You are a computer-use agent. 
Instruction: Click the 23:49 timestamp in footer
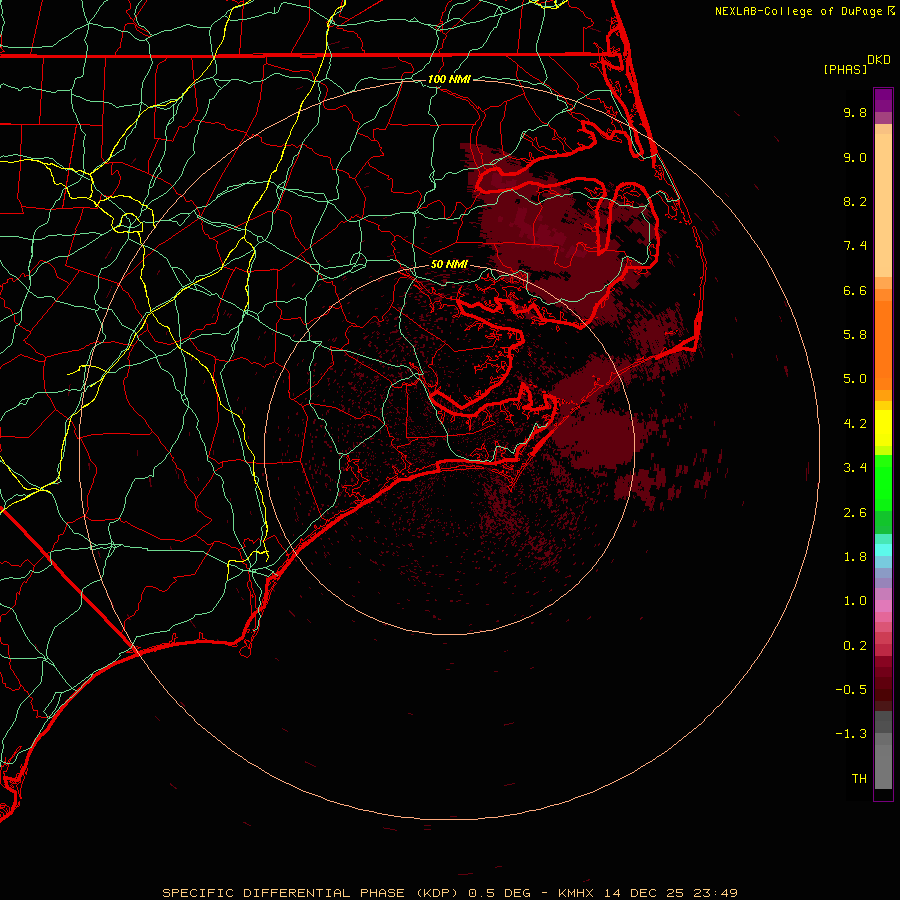point(716,893)
